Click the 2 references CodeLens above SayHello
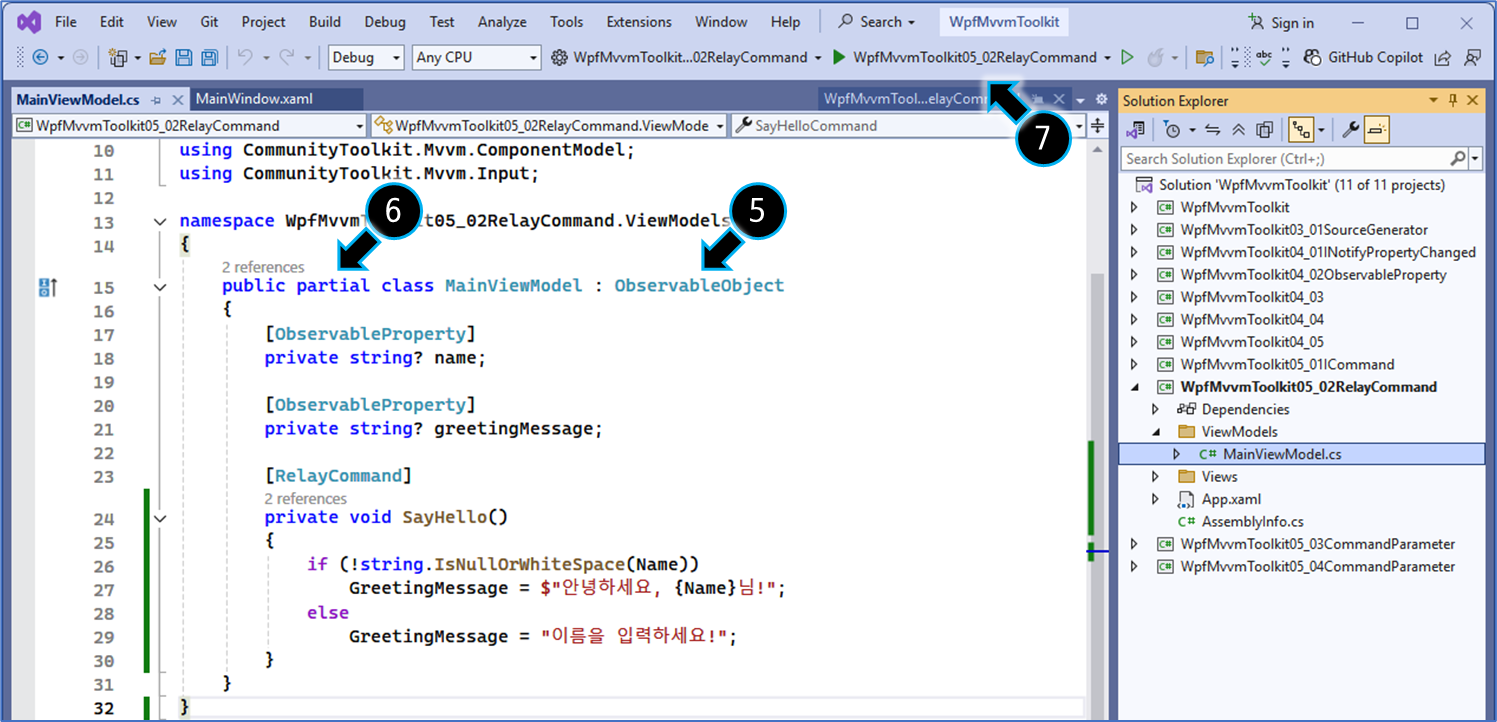The height and width of the screenshot is (722, 1497). pos(306,499)
